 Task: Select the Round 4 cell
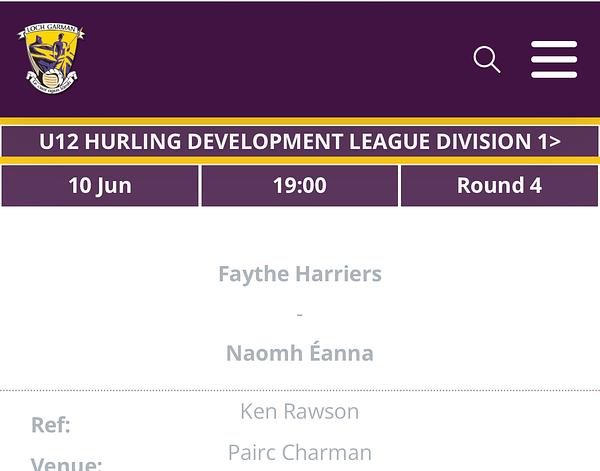[499, 186]
